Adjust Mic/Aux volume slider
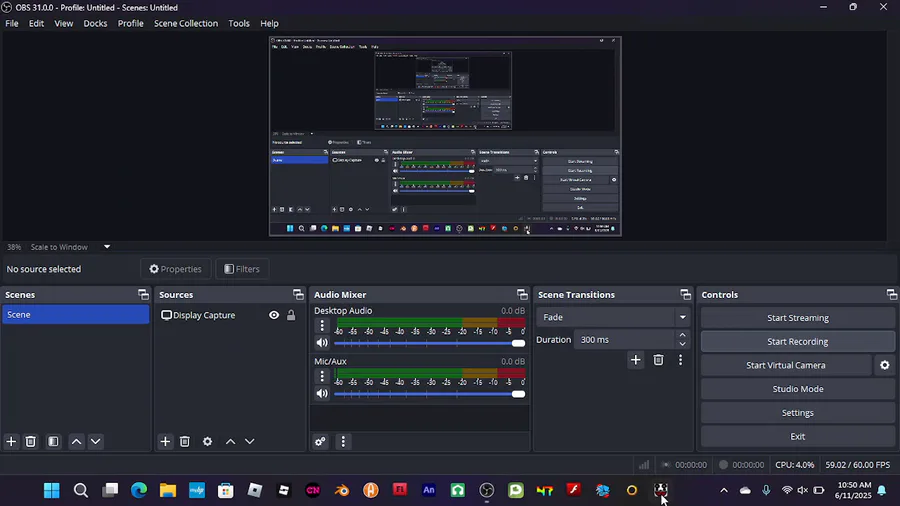 point(429,394)
